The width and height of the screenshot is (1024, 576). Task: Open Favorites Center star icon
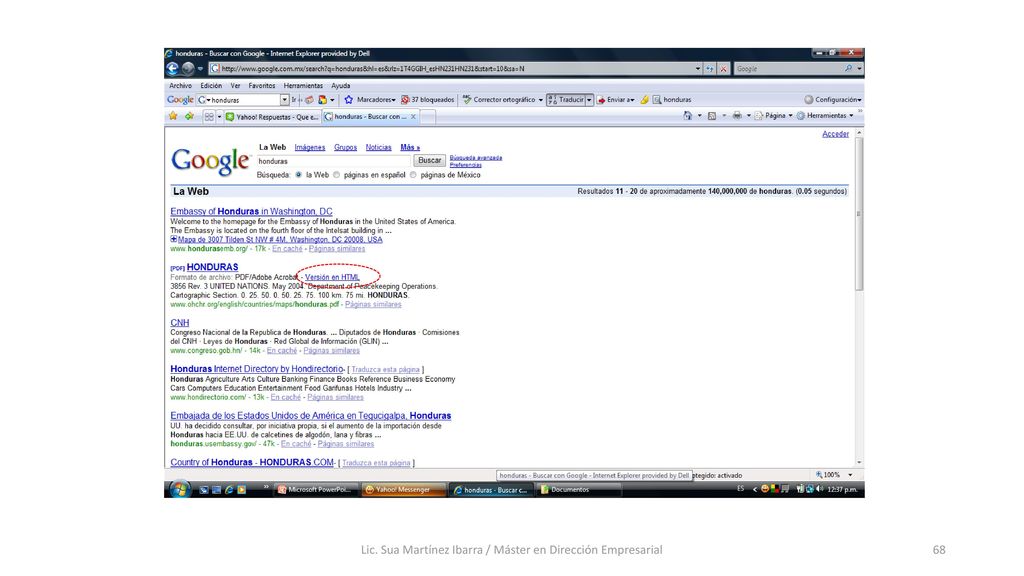[x=173, y=116]
